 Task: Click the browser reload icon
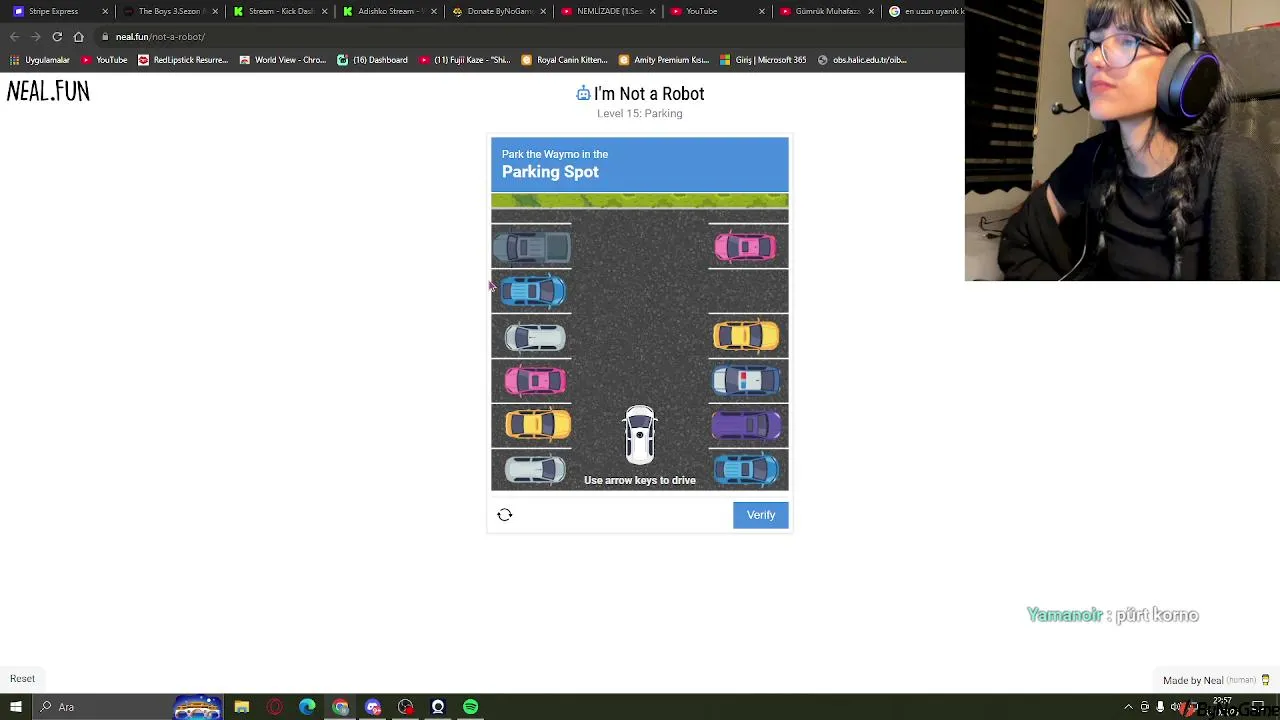[57, 37]
